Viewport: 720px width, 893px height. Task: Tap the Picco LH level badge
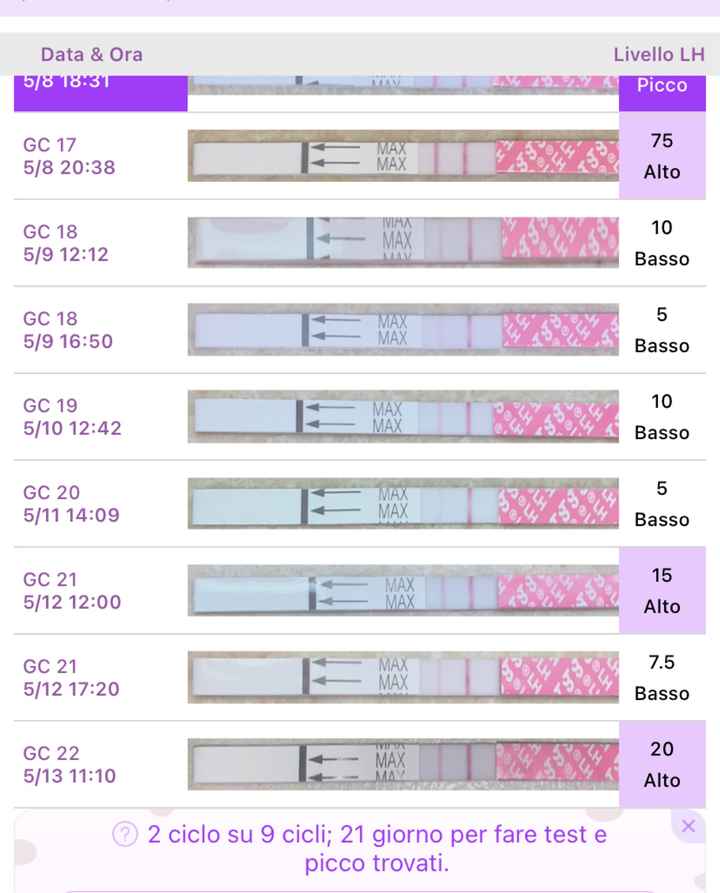click(662, 86)
